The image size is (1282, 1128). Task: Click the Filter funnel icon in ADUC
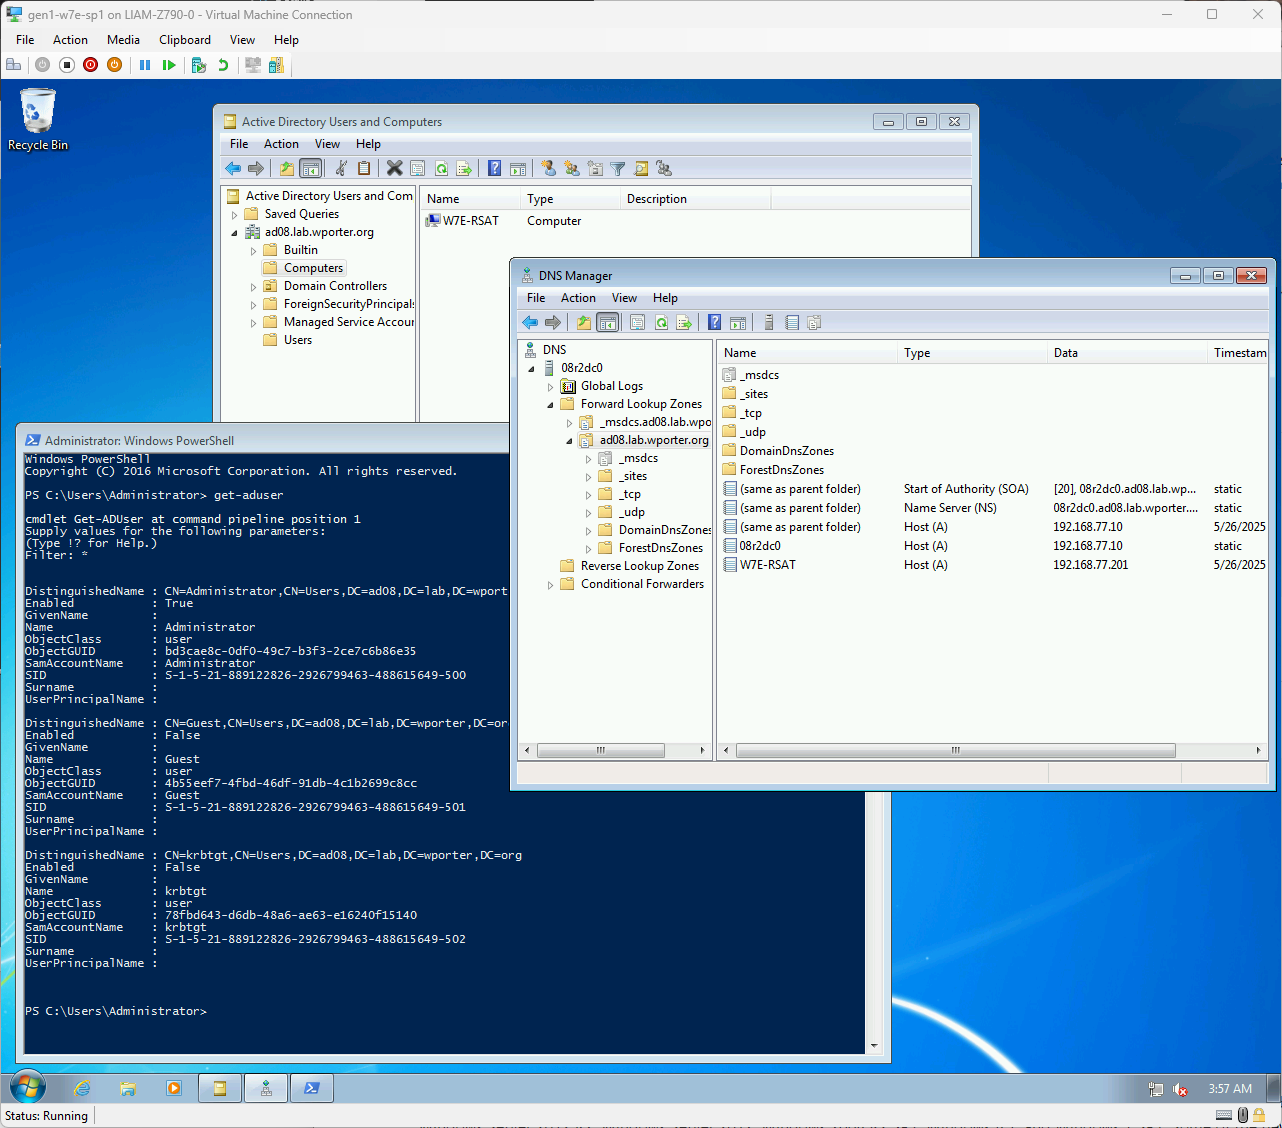(618, 168)
